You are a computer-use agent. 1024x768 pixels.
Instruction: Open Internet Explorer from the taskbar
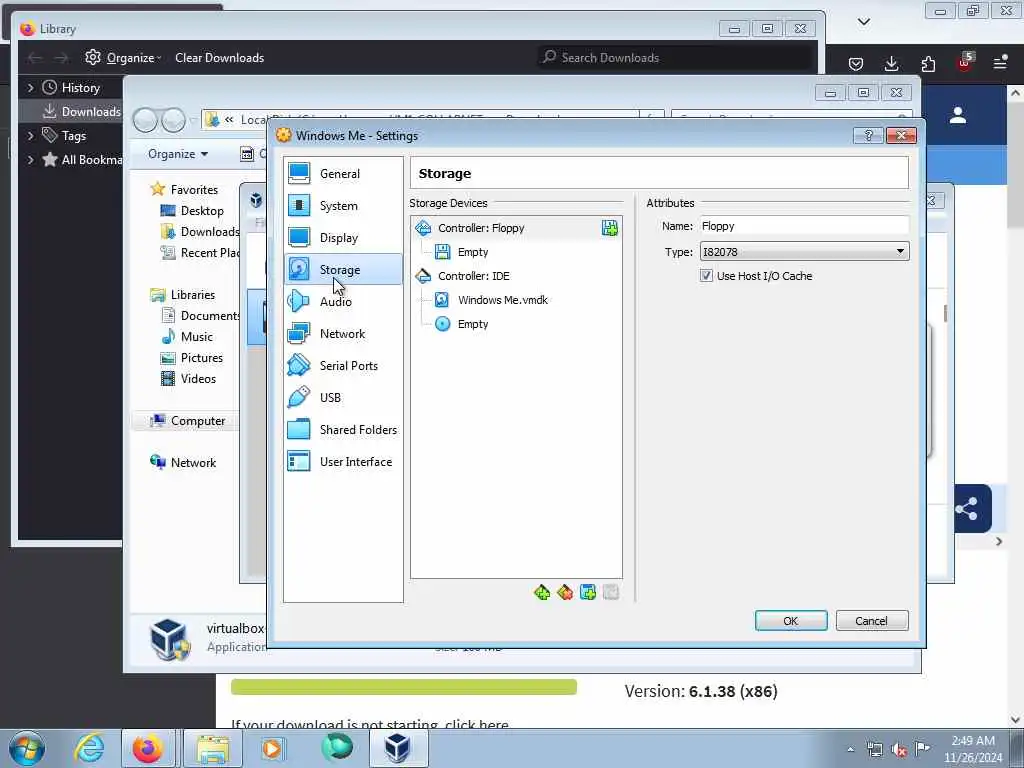89,748
